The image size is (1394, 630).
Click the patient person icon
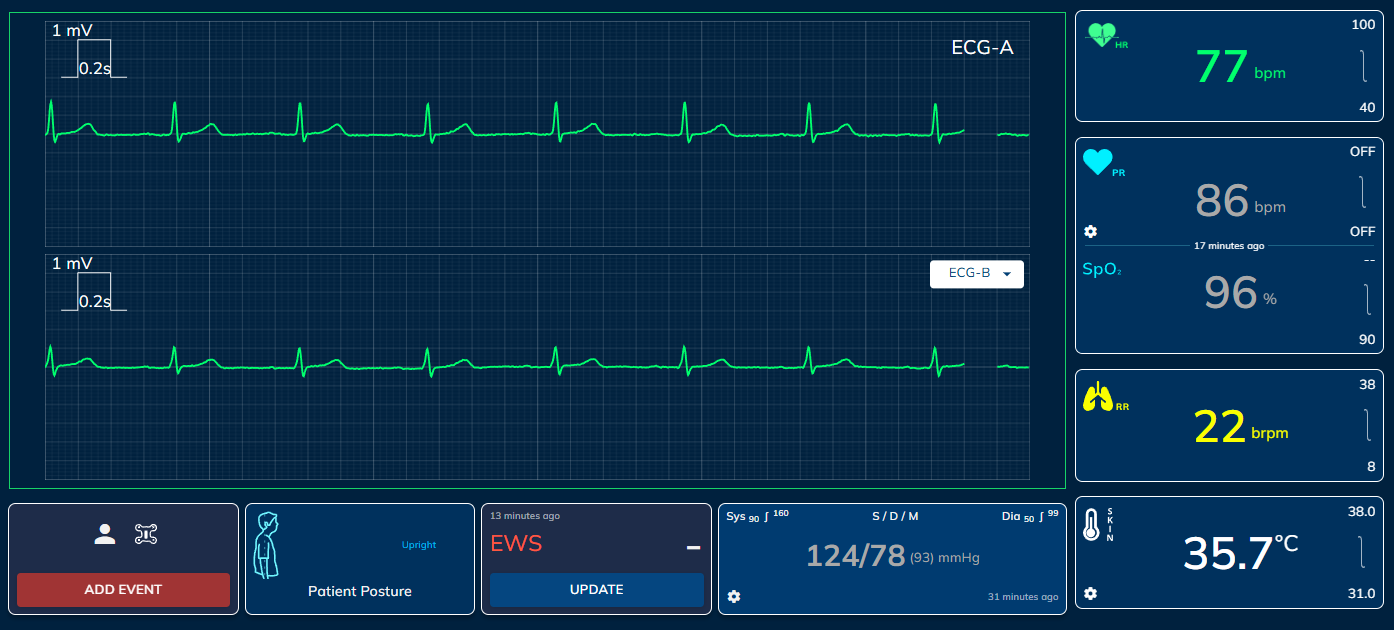105,534
